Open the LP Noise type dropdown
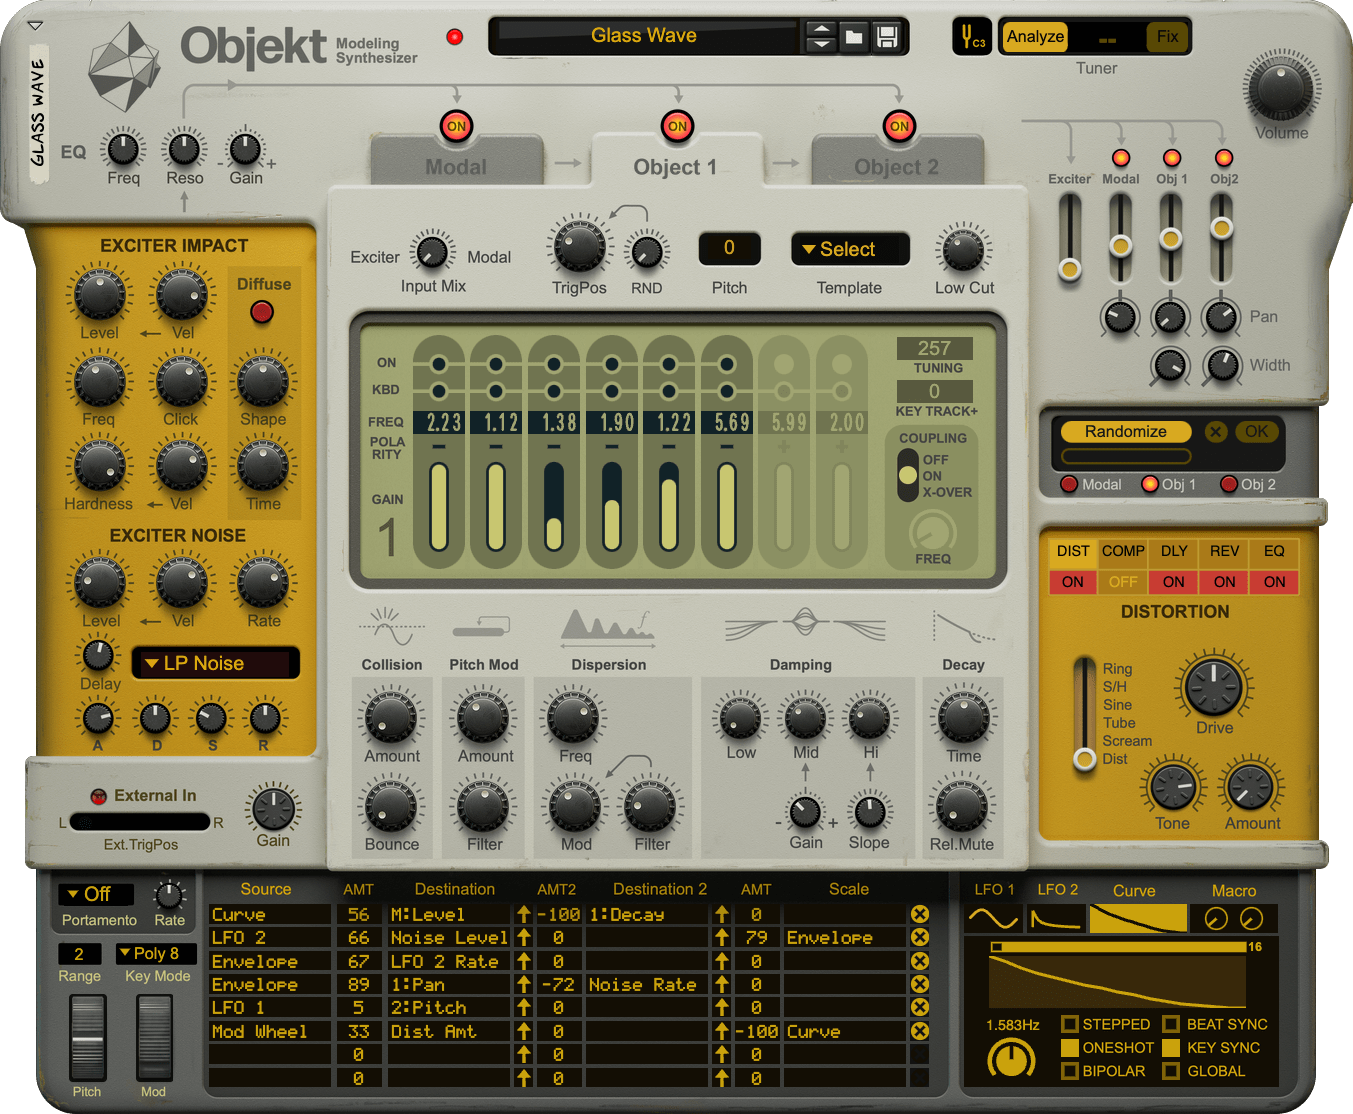Image resolution: width=1353 pixels, height=1114 pixels. tap(215, 663)
